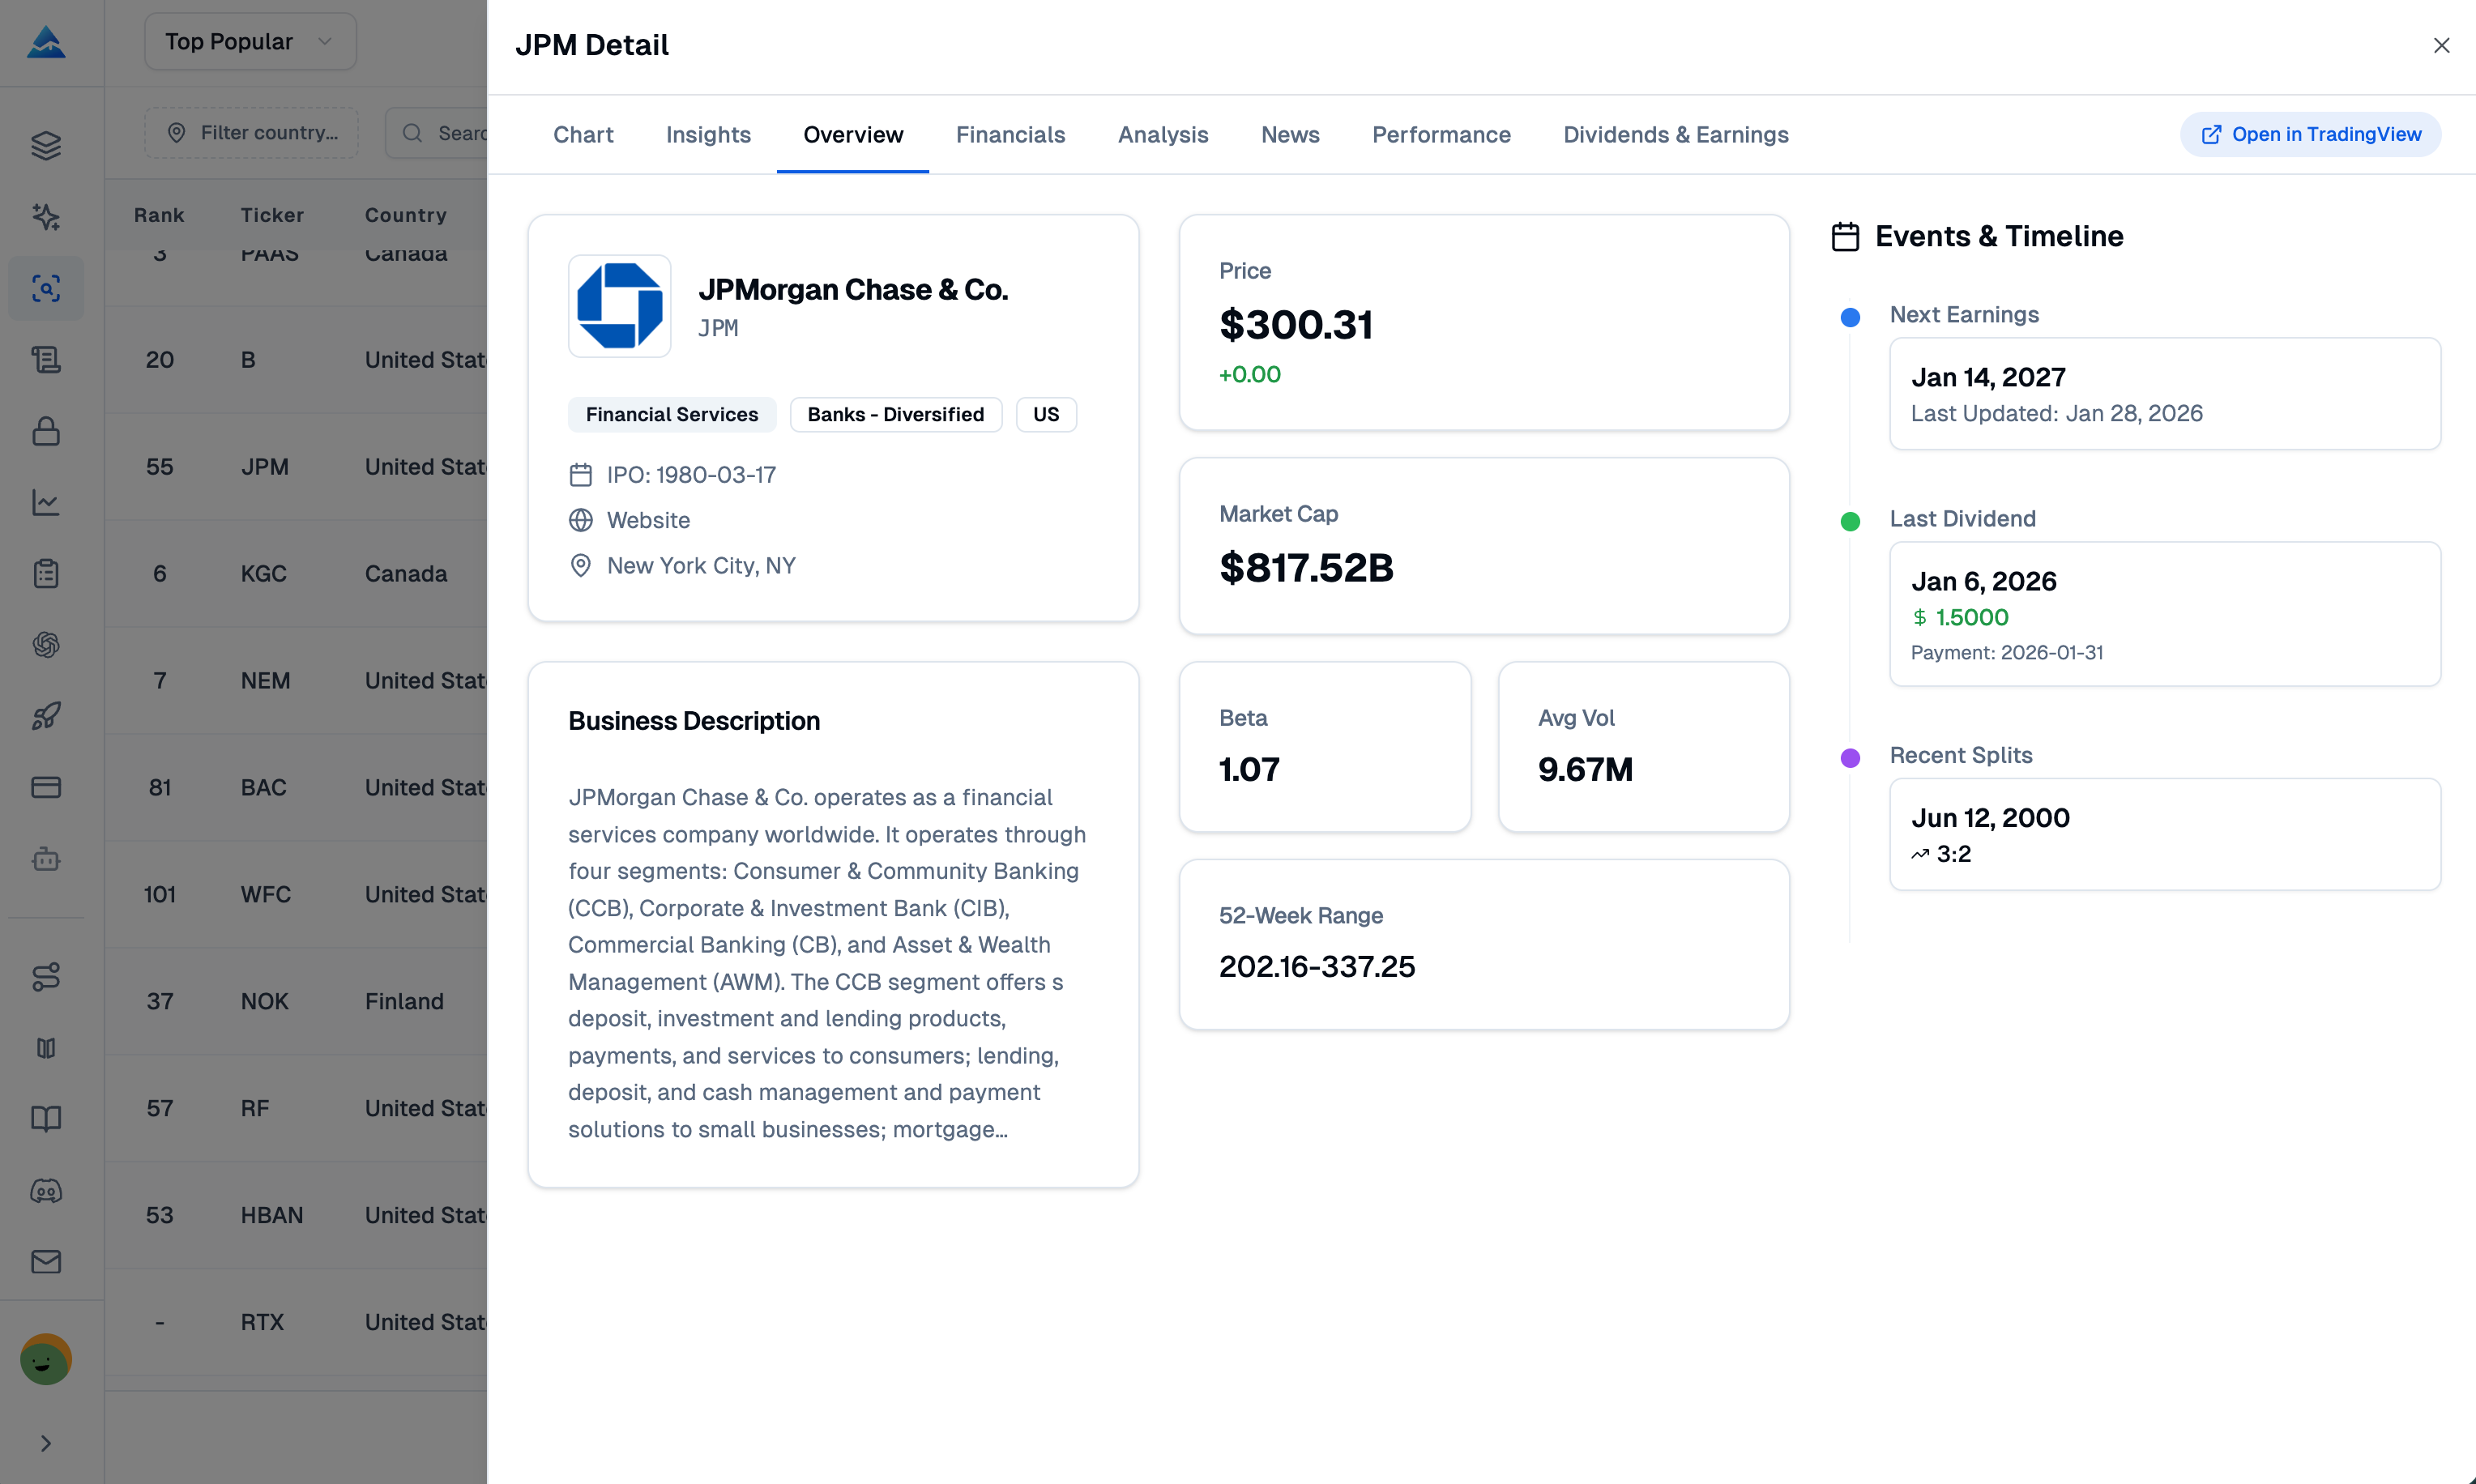
Task: Click the mail envelope icon in sidebar
Action: pos(46,1261)
